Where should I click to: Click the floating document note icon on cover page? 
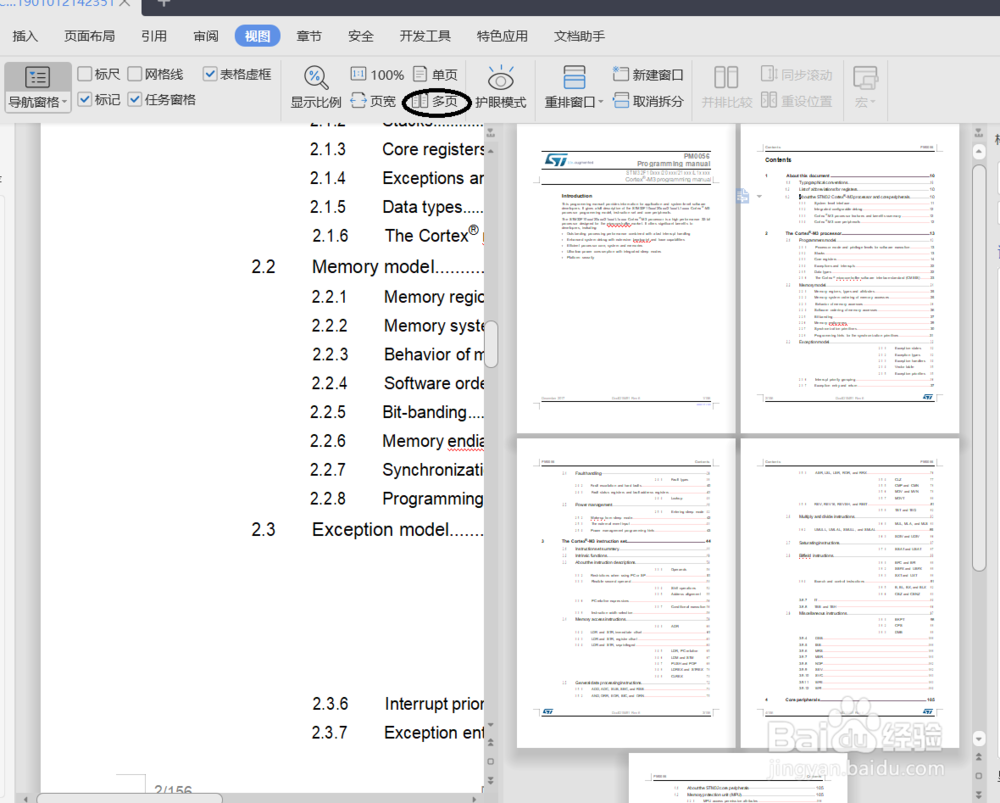point(742,196)
